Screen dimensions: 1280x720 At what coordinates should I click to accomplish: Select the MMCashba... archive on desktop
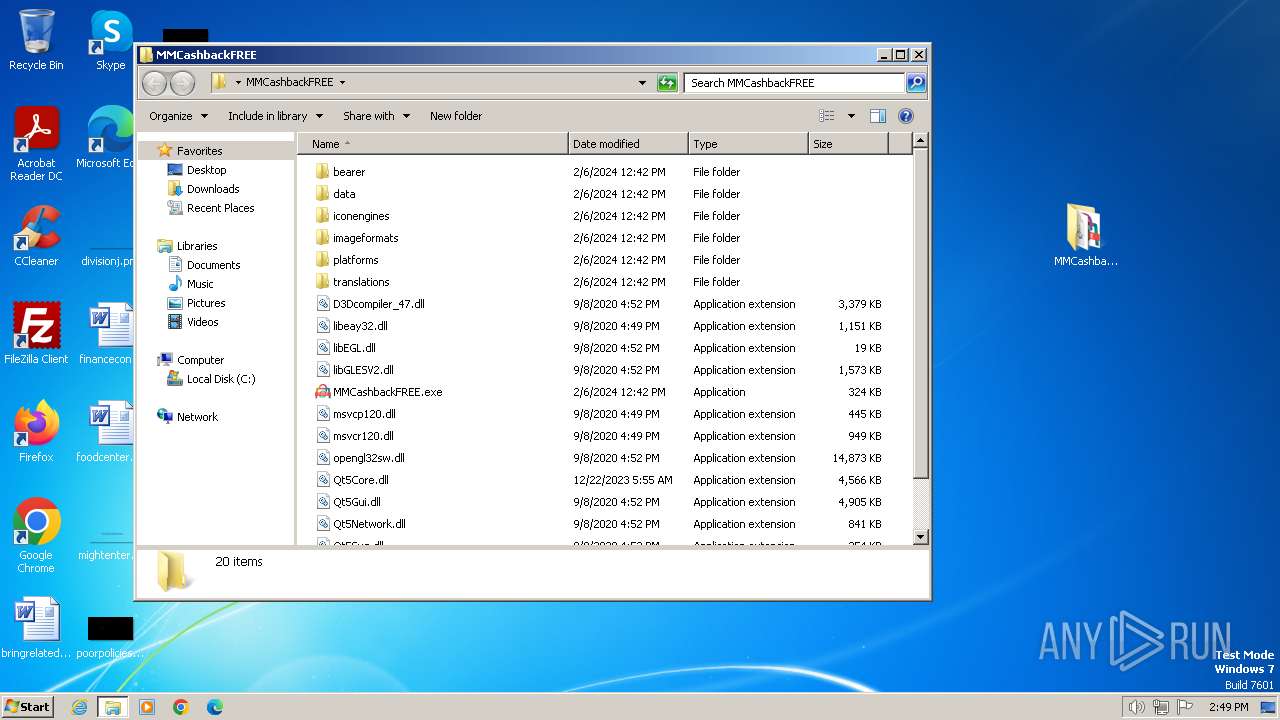pos(1085,235)
